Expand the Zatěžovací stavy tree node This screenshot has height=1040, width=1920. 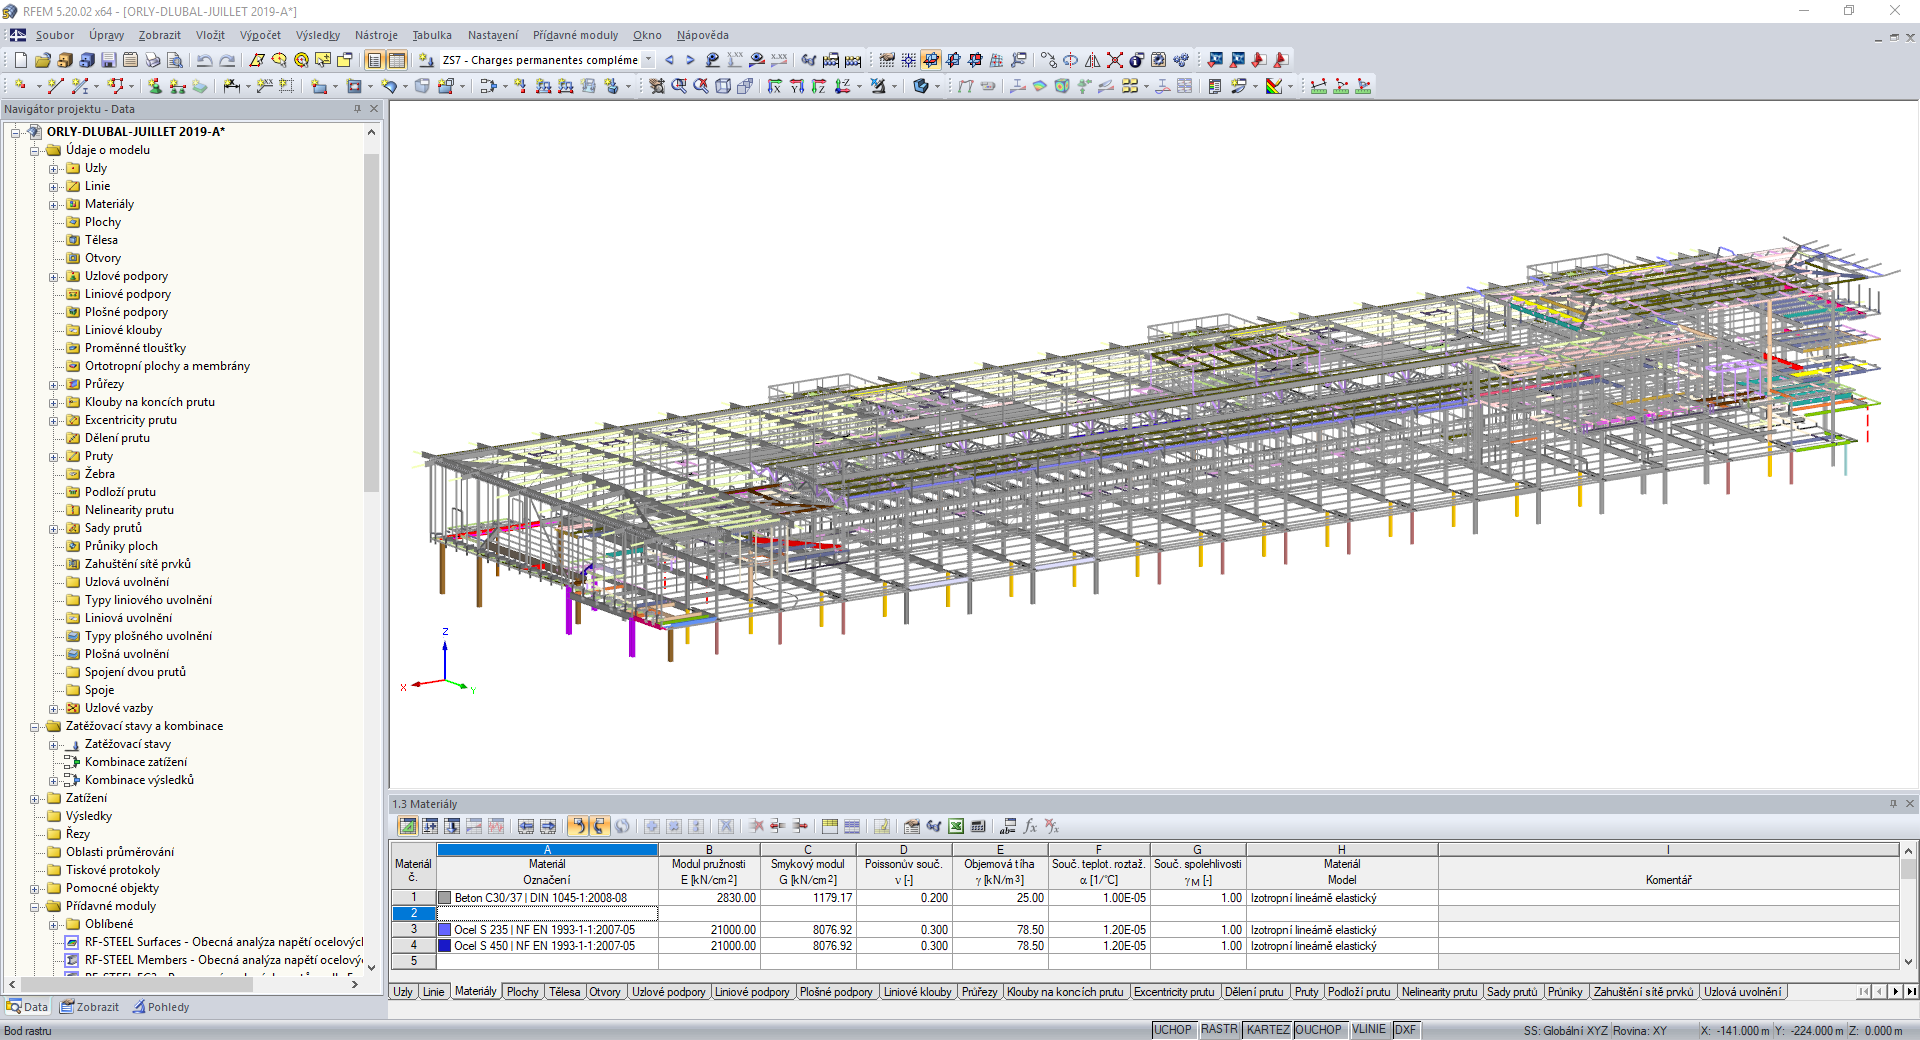(55, 744)
